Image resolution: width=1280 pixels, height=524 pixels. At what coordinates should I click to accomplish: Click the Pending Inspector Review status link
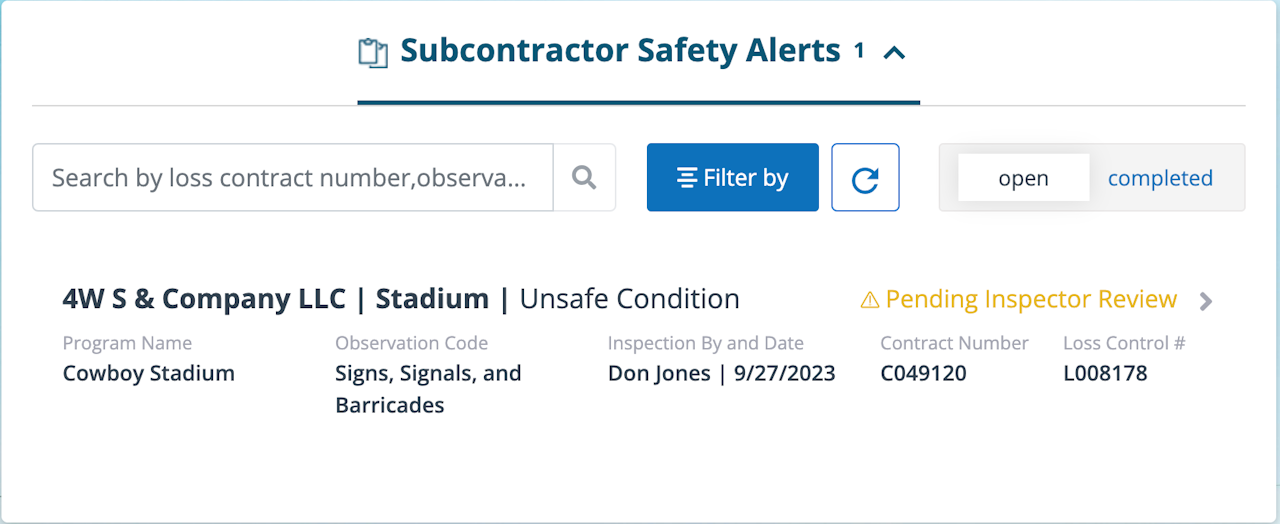(x=1030, y=299)
